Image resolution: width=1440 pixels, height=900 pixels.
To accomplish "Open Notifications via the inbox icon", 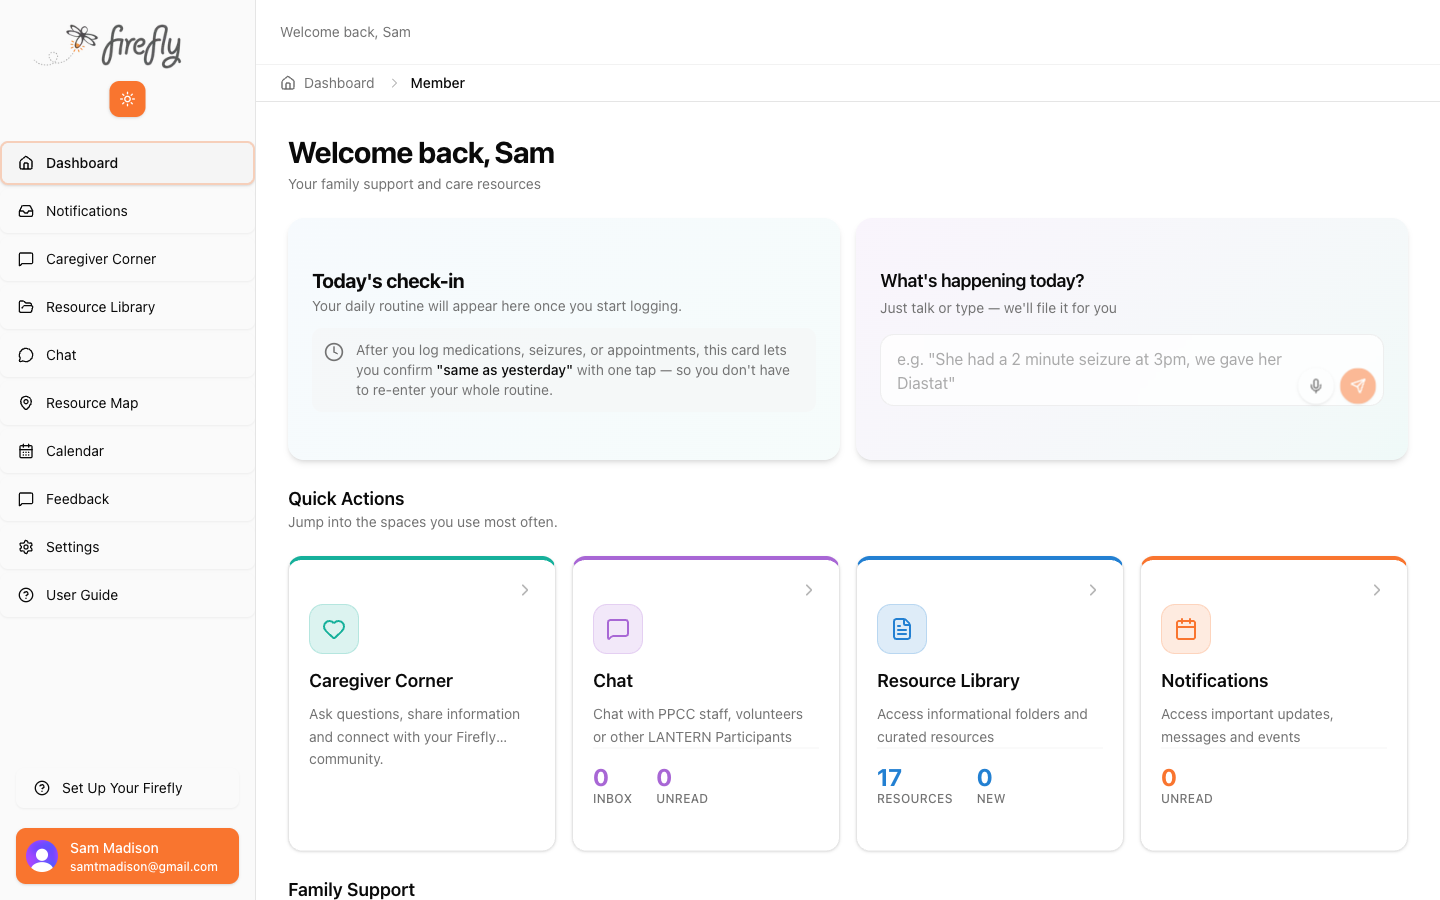I will tap(26, 211).
